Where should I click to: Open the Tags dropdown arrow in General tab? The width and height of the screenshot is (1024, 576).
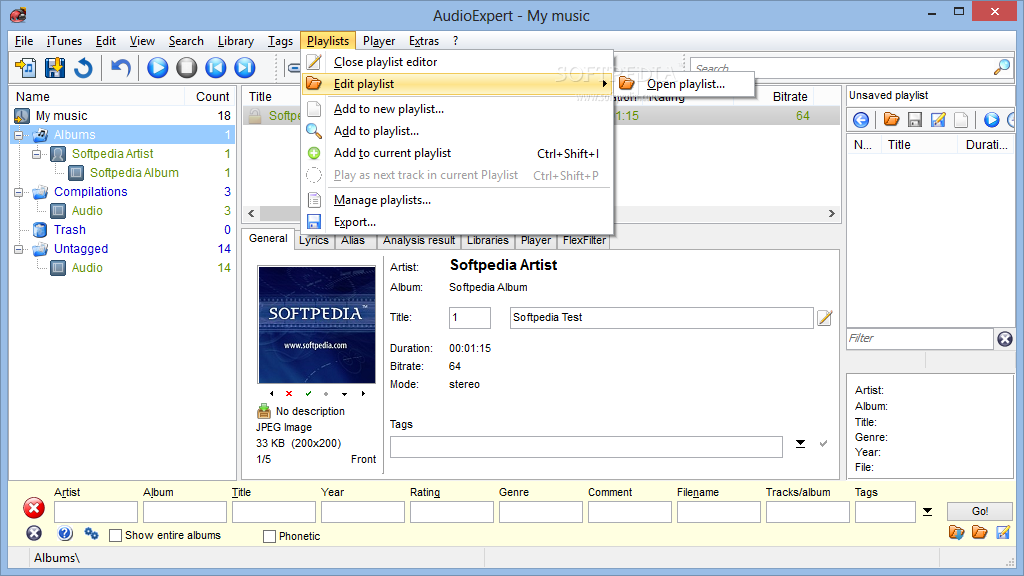pyautogui.click(x=800, y=444)
